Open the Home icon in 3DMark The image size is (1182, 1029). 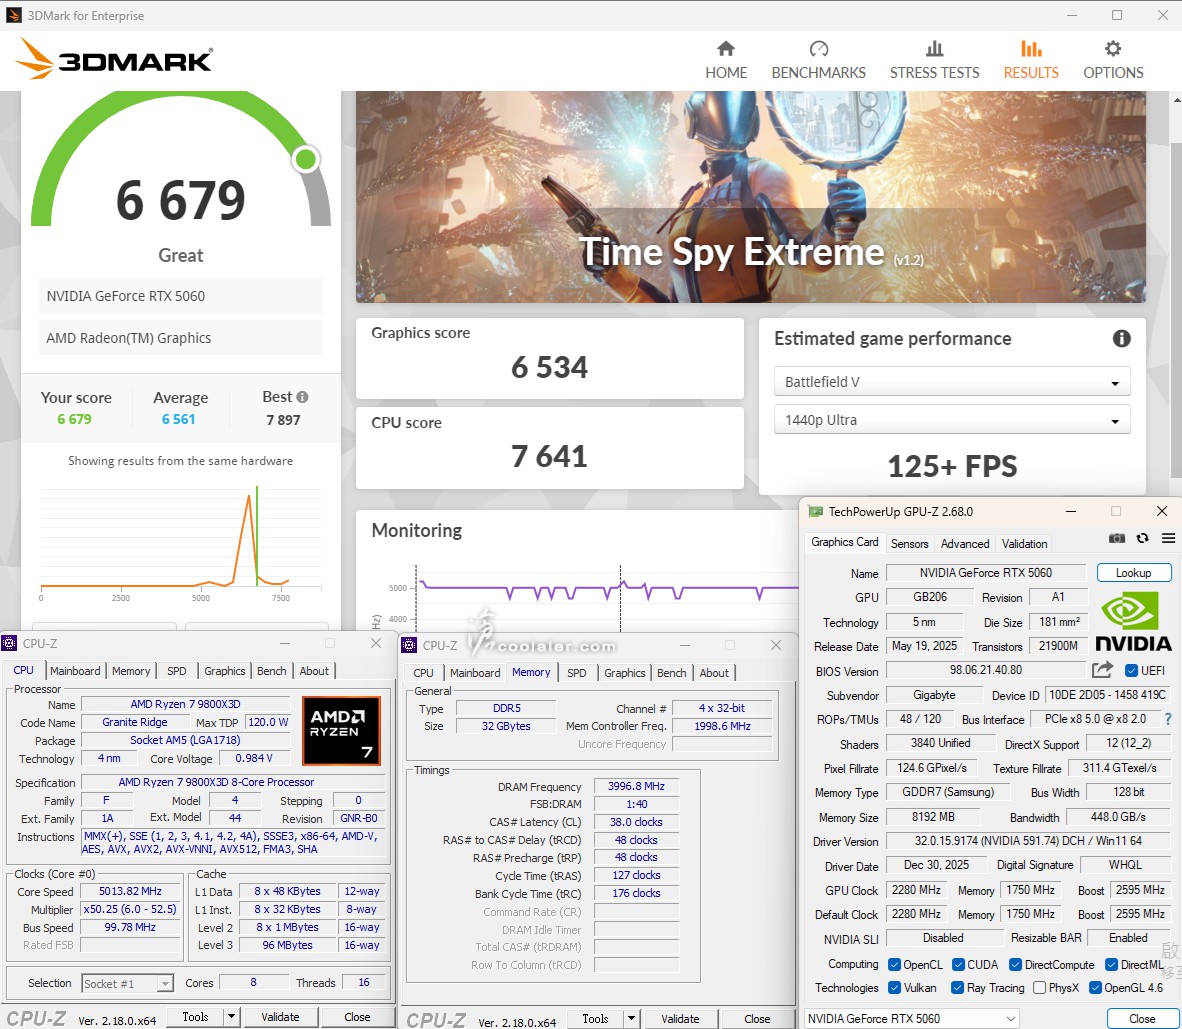pos(726,49)
